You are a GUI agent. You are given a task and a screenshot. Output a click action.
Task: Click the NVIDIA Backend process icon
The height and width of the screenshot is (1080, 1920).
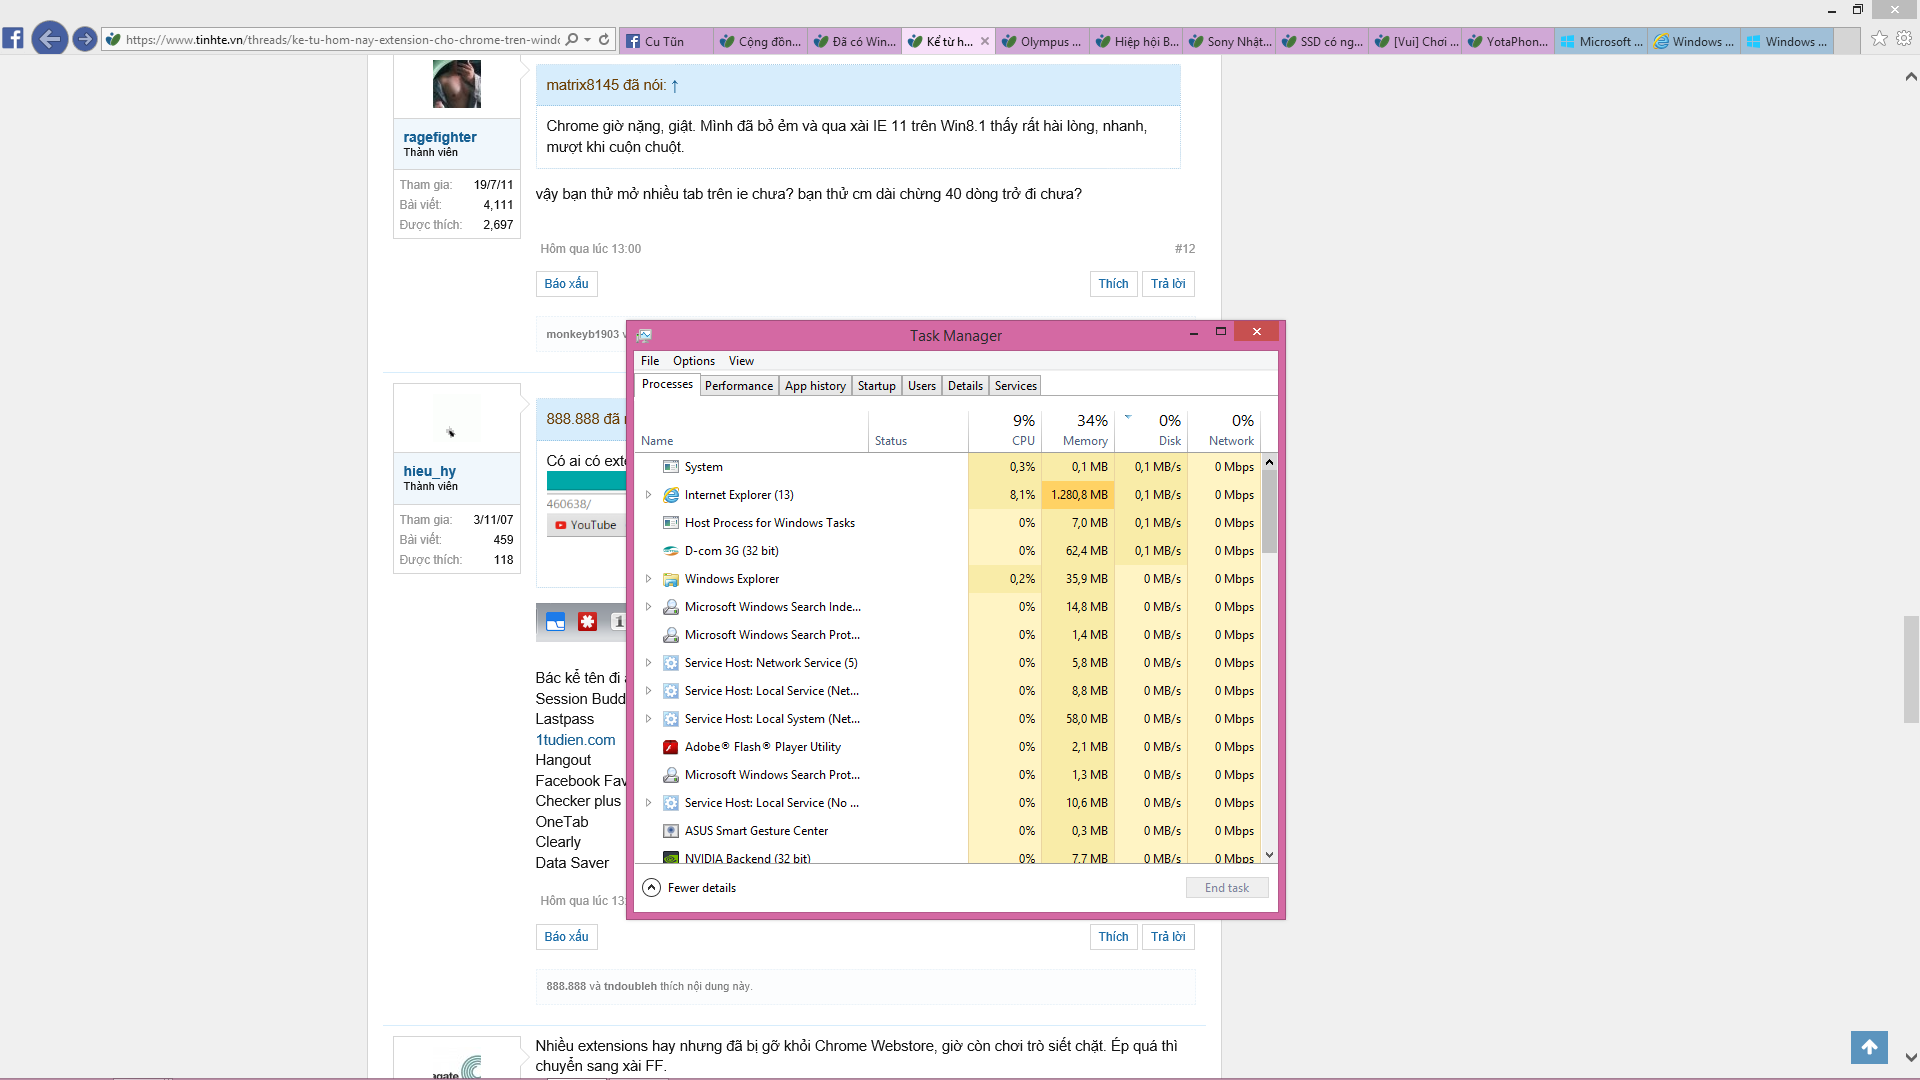[671, 858]
